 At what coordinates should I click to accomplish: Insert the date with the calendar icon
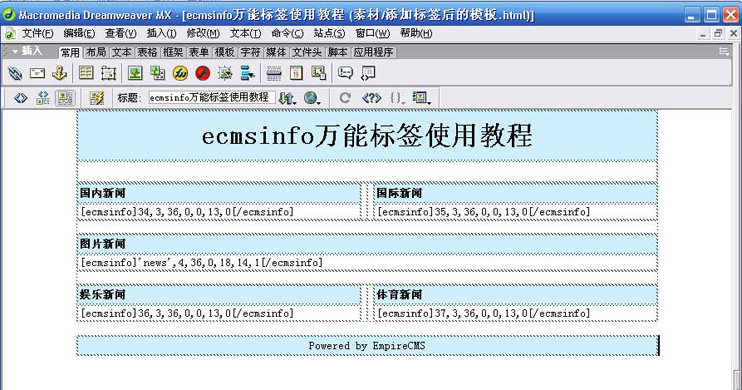click(x=296, y=73)
